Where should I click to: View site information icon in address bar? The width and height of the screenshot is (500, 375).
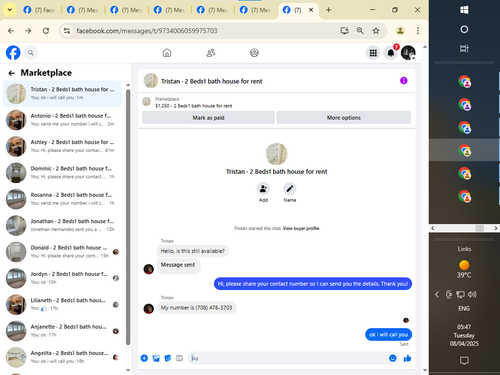tap(67, 31)
